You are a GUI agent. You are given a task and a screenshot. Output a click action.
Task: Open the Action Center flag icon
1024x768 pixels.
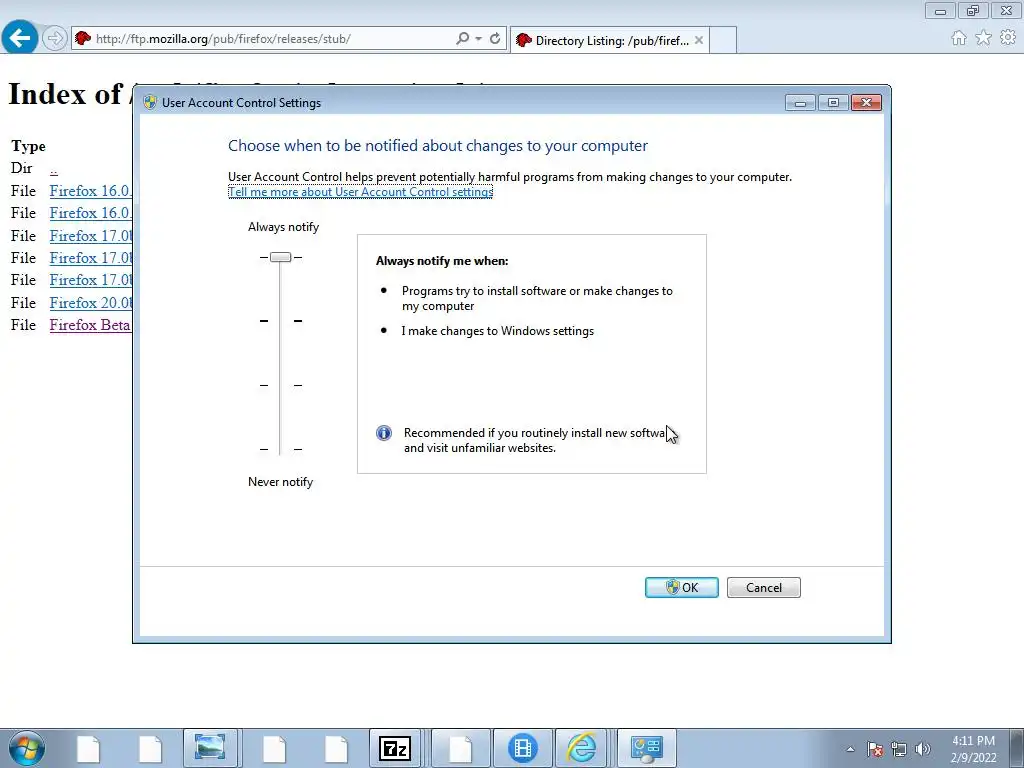(x=875, y=749)
